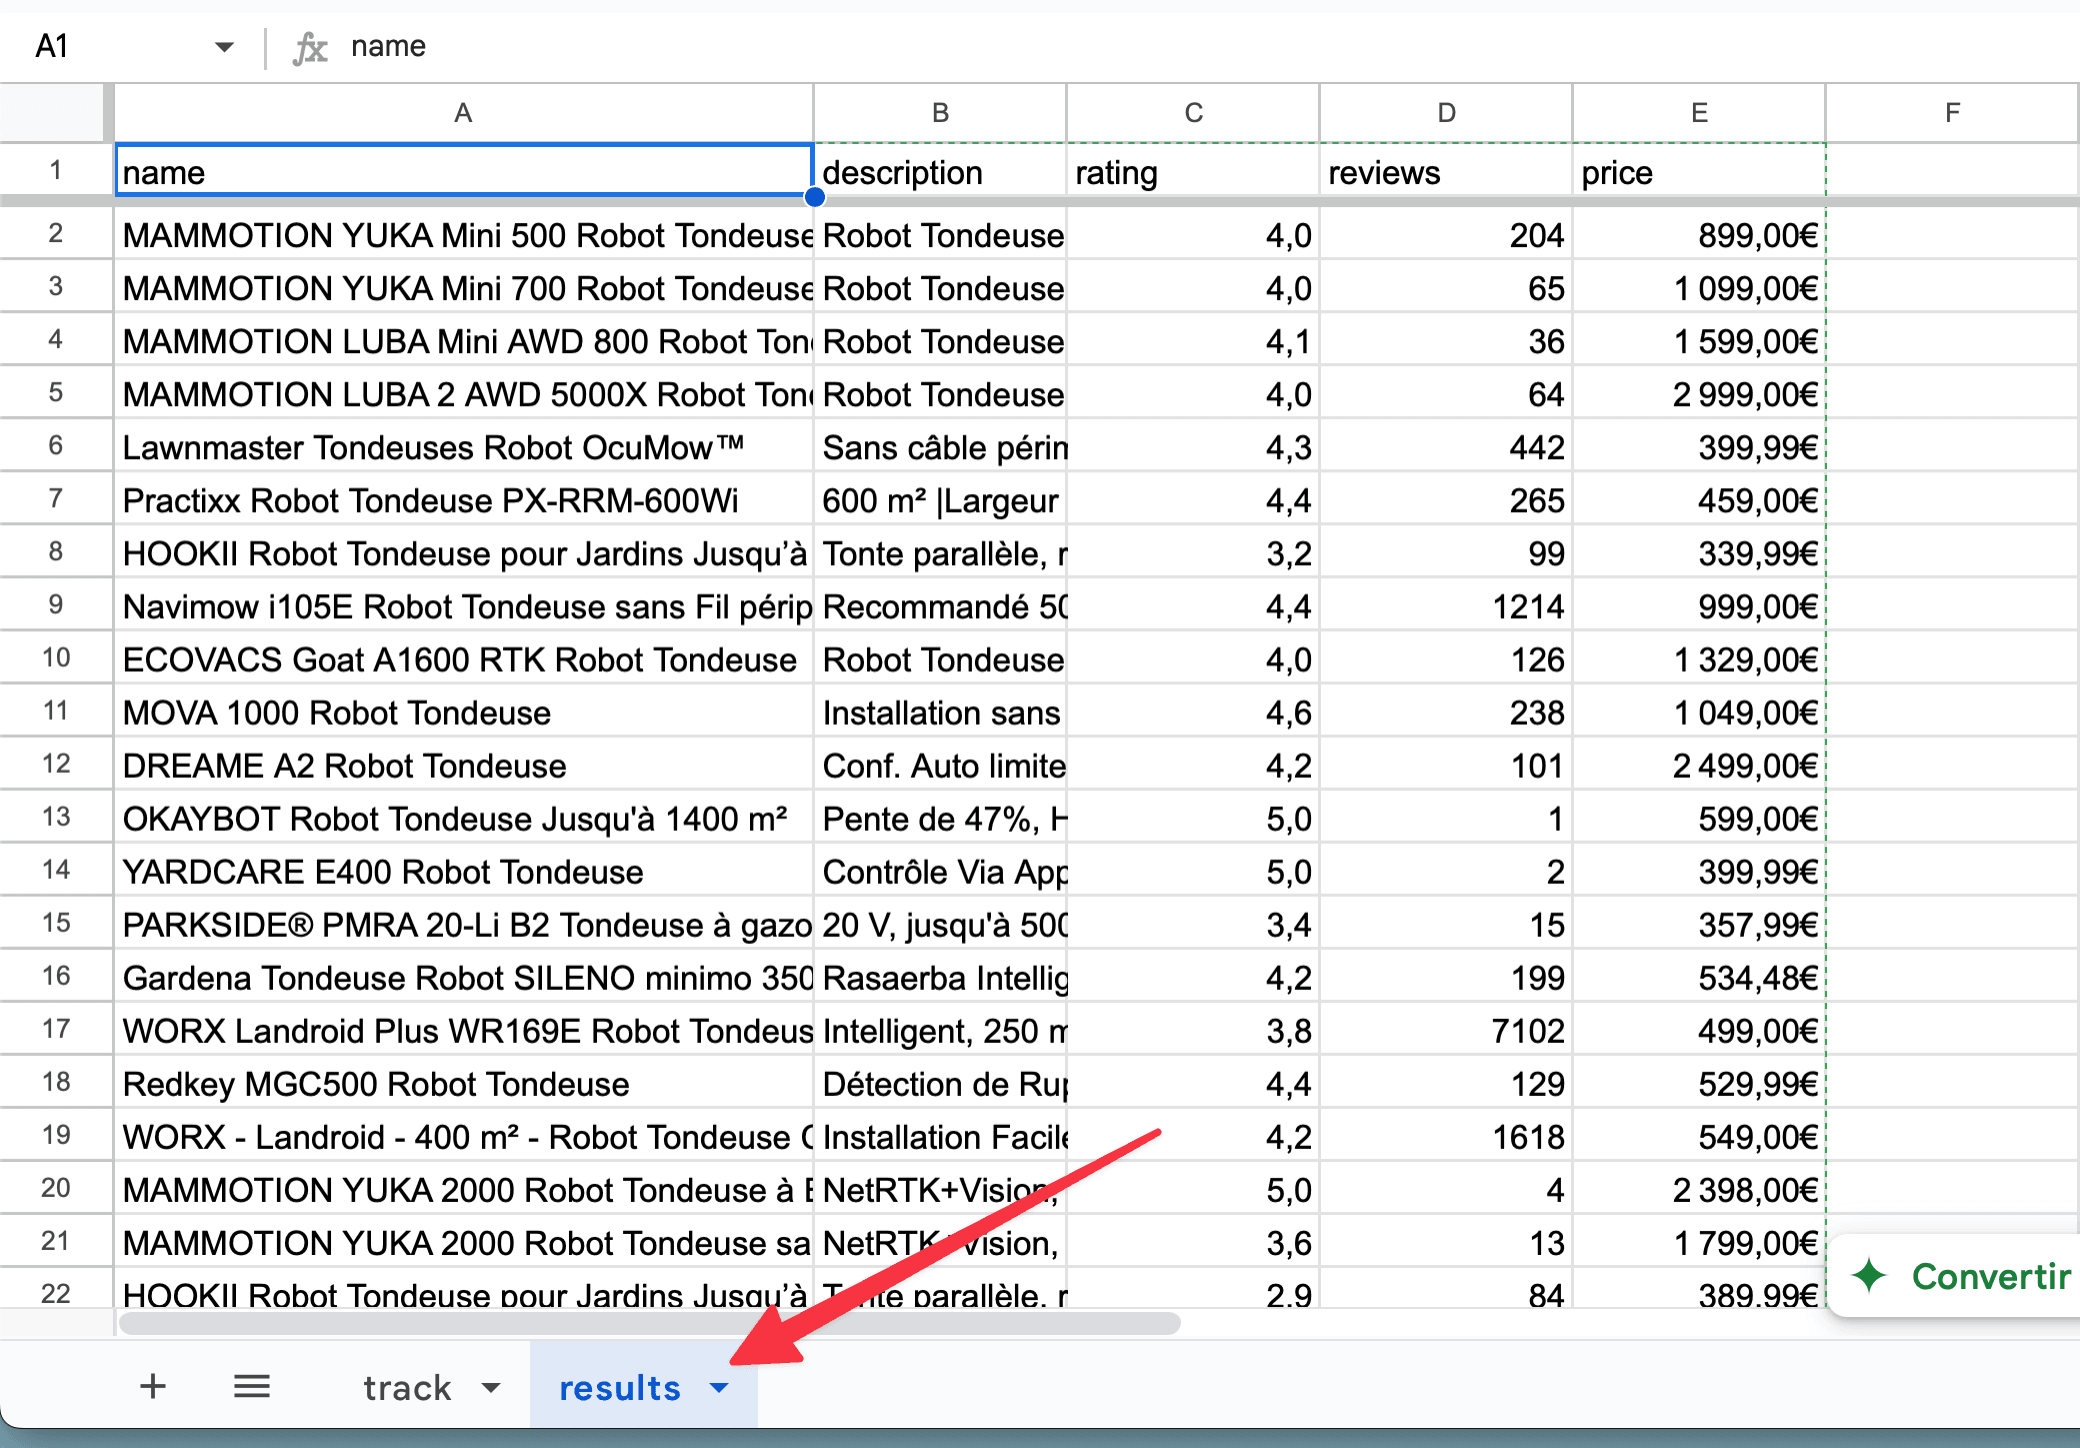
Task: Select column C header
Action: pyautogui.click(x=1193, y=113)
